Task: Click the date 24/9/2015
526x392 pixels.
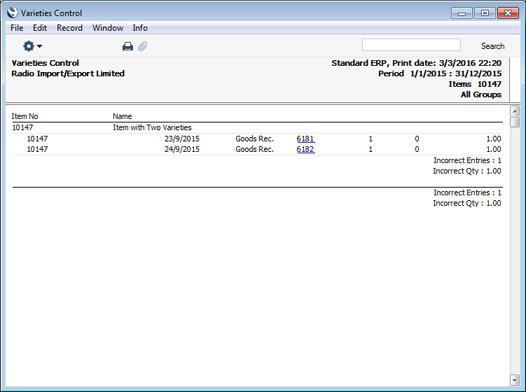Action: [182, 149]
